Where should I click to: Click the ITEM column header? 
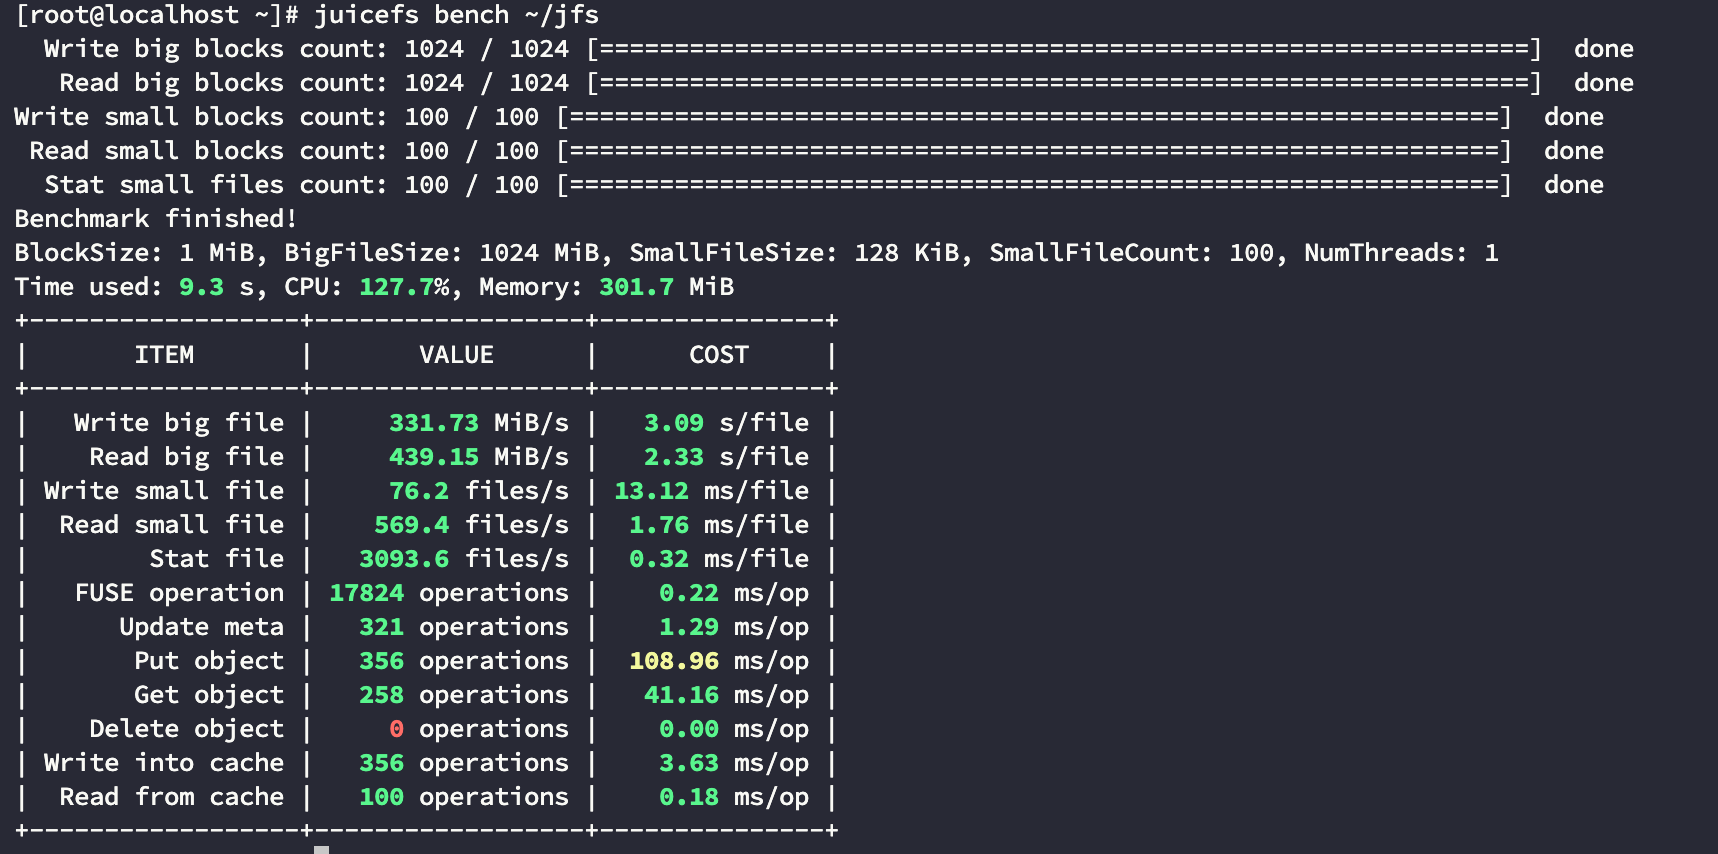click(x=164, y=355)
